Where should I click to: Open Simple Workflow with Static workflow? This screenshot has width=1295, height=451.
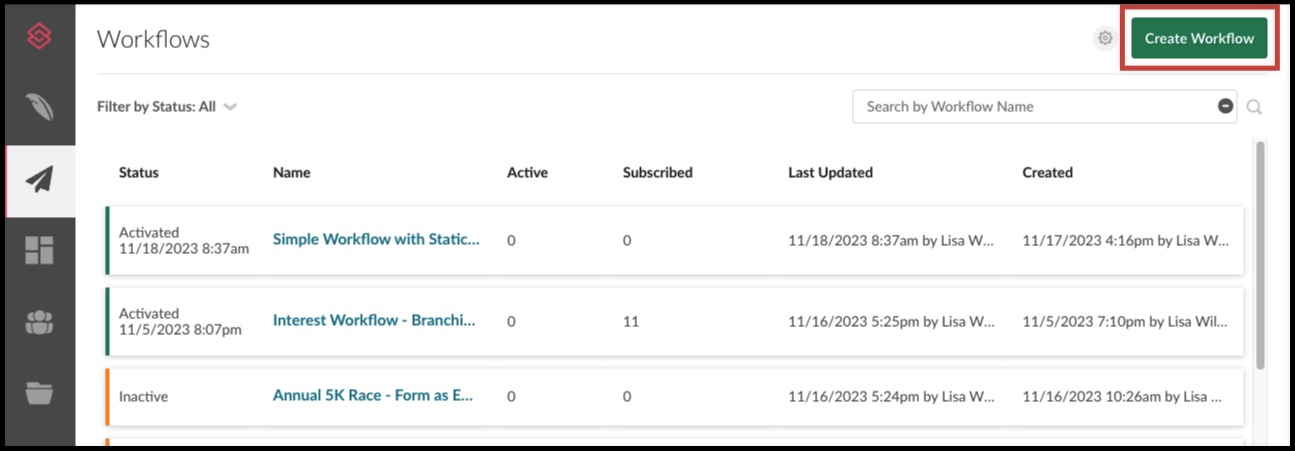pyautogui.click(x=376, y=240)
